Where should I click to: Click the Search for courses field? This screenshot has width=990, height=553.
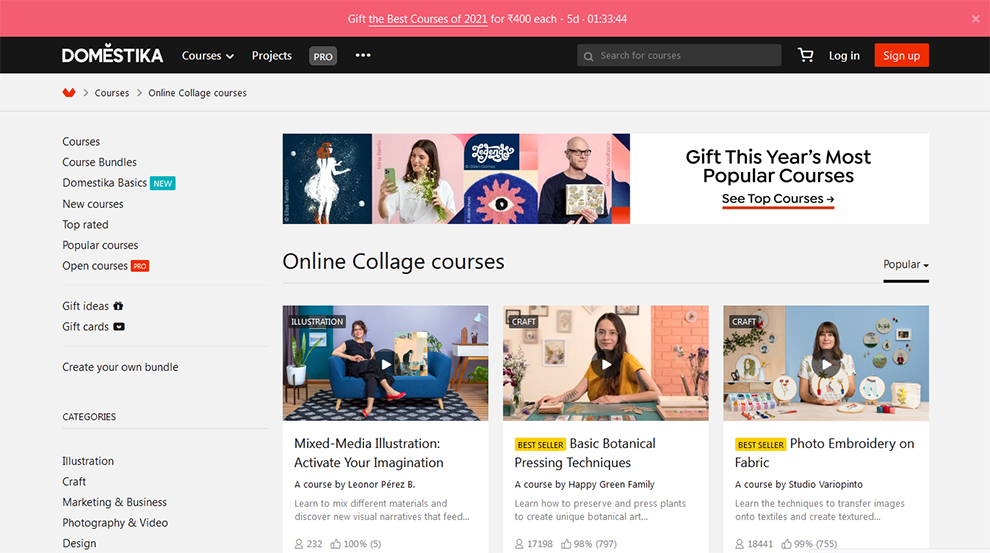coord(679,55)
